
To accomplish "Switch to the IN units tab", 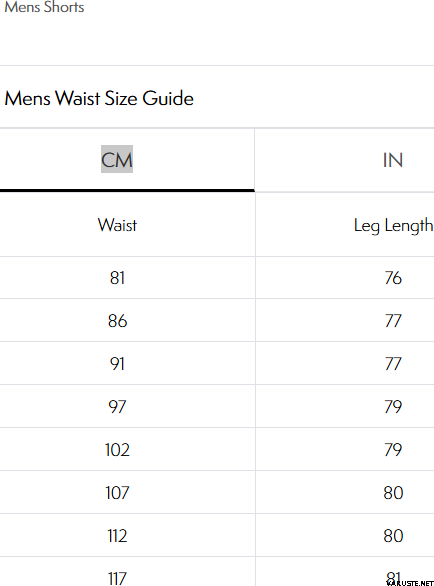I will [x=393, y=160].
